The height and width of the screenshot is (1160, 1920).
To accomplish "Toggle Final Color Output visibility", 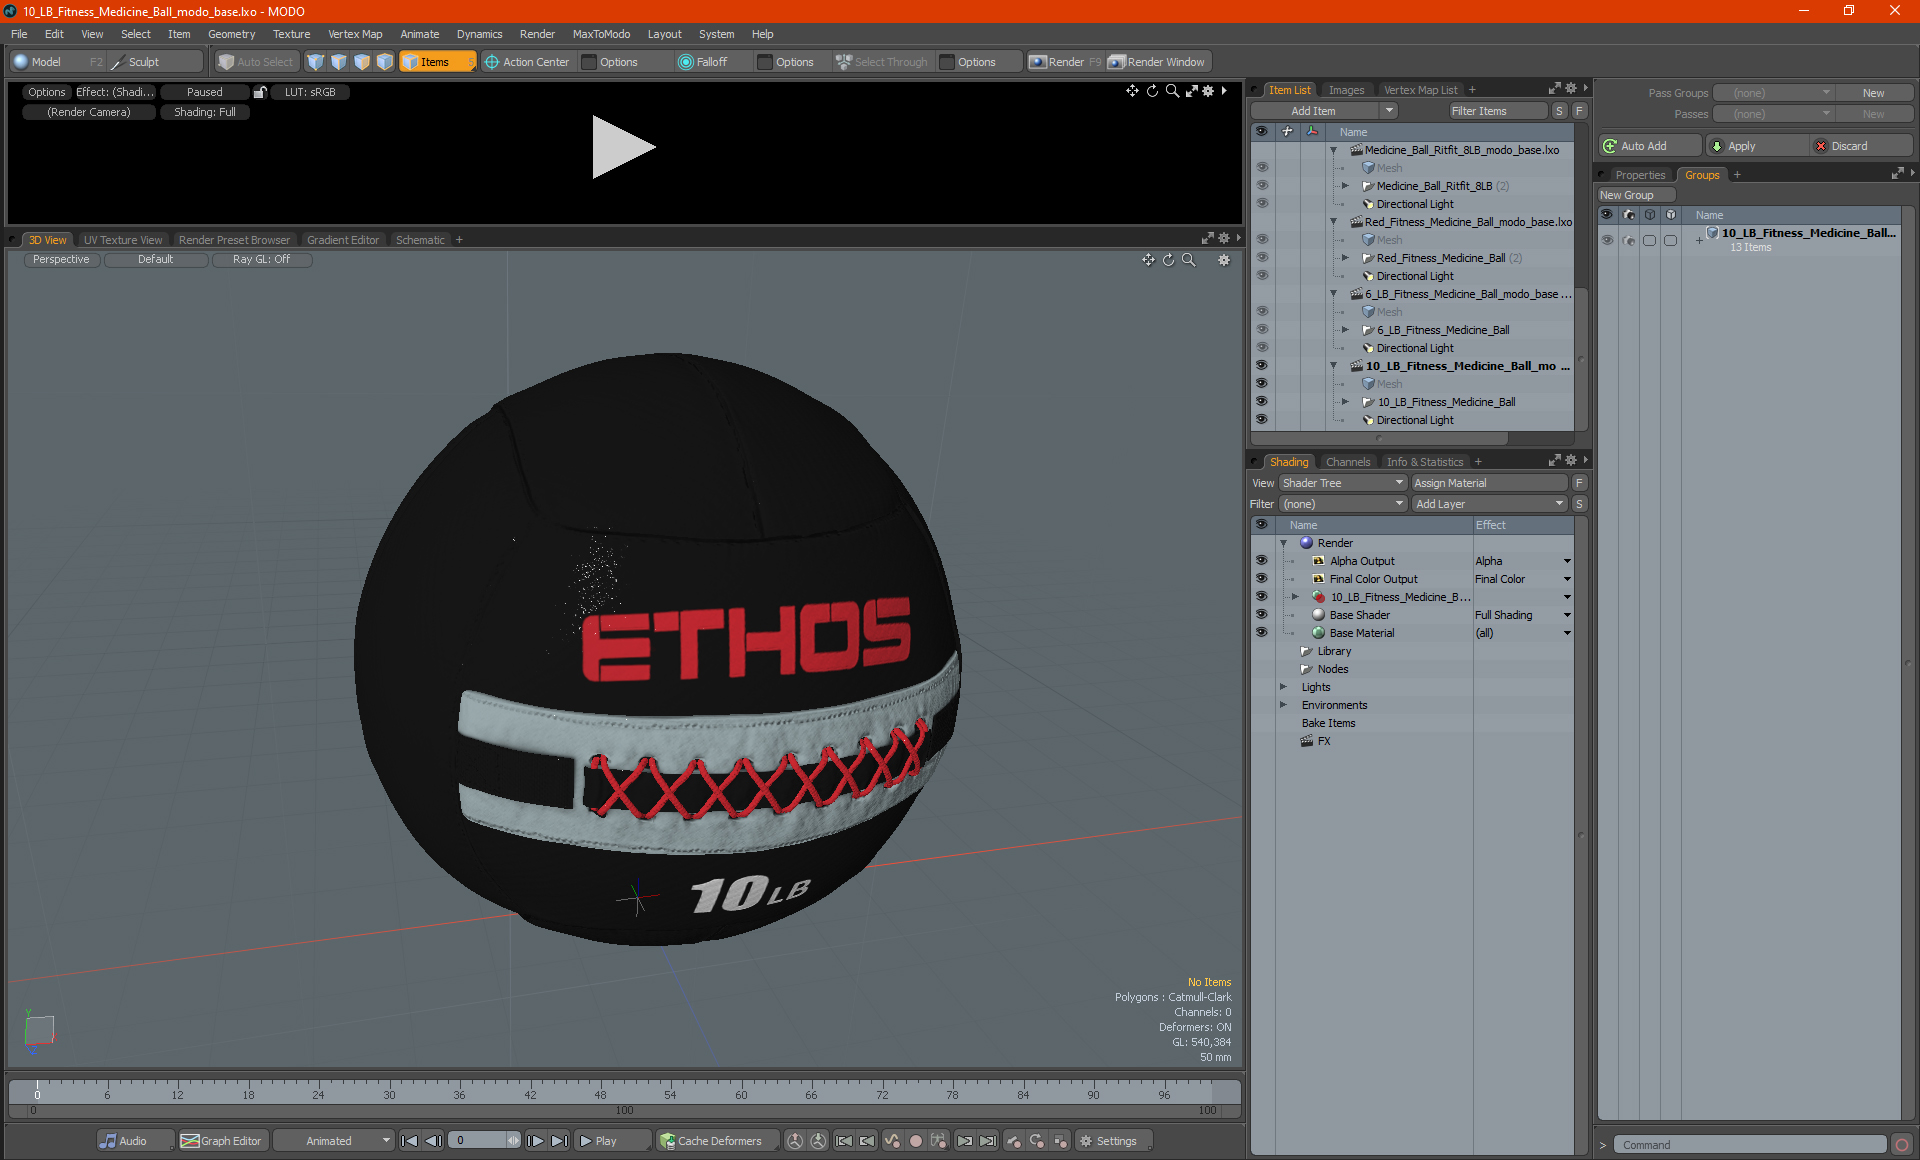I will (1261, 579).
